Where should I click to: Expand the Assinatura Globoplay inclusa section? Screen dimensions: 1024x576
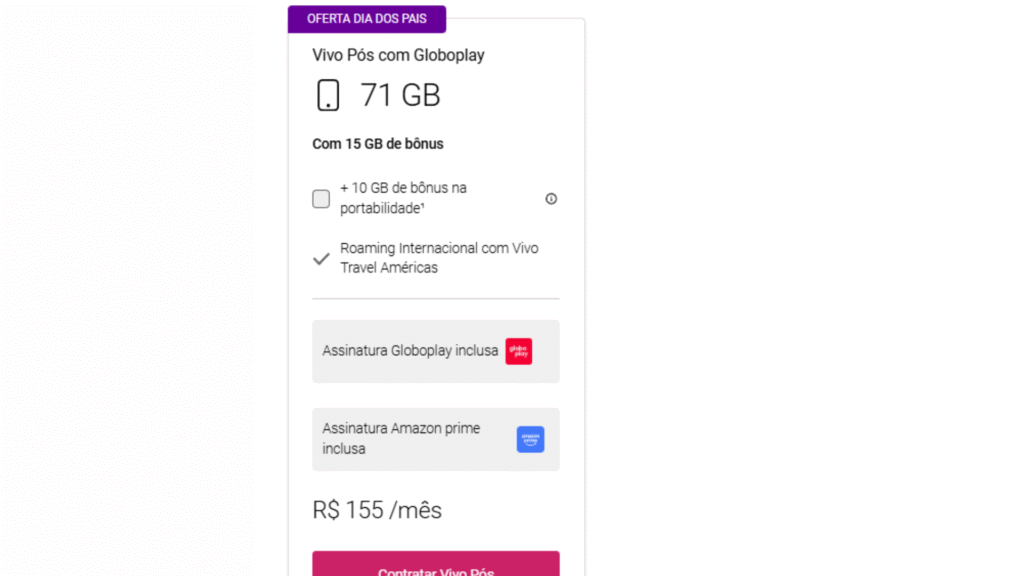point(435,351)
